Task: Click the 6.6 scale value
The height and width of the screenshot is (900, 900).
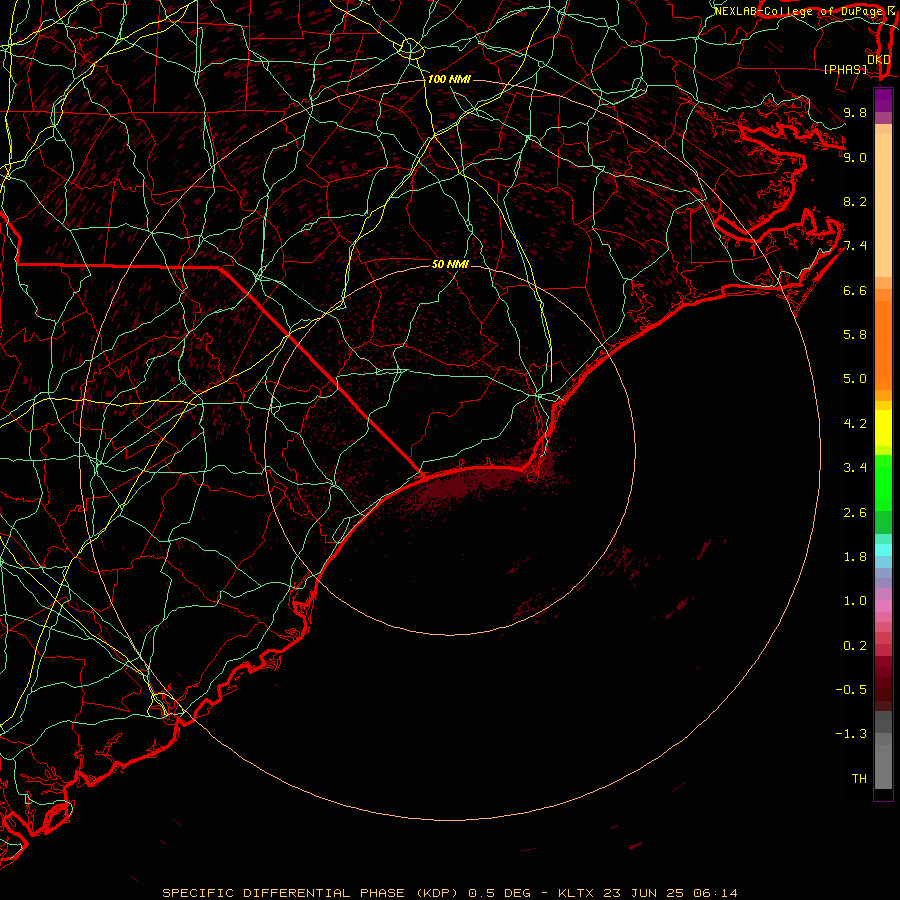Action: [855, 290]
